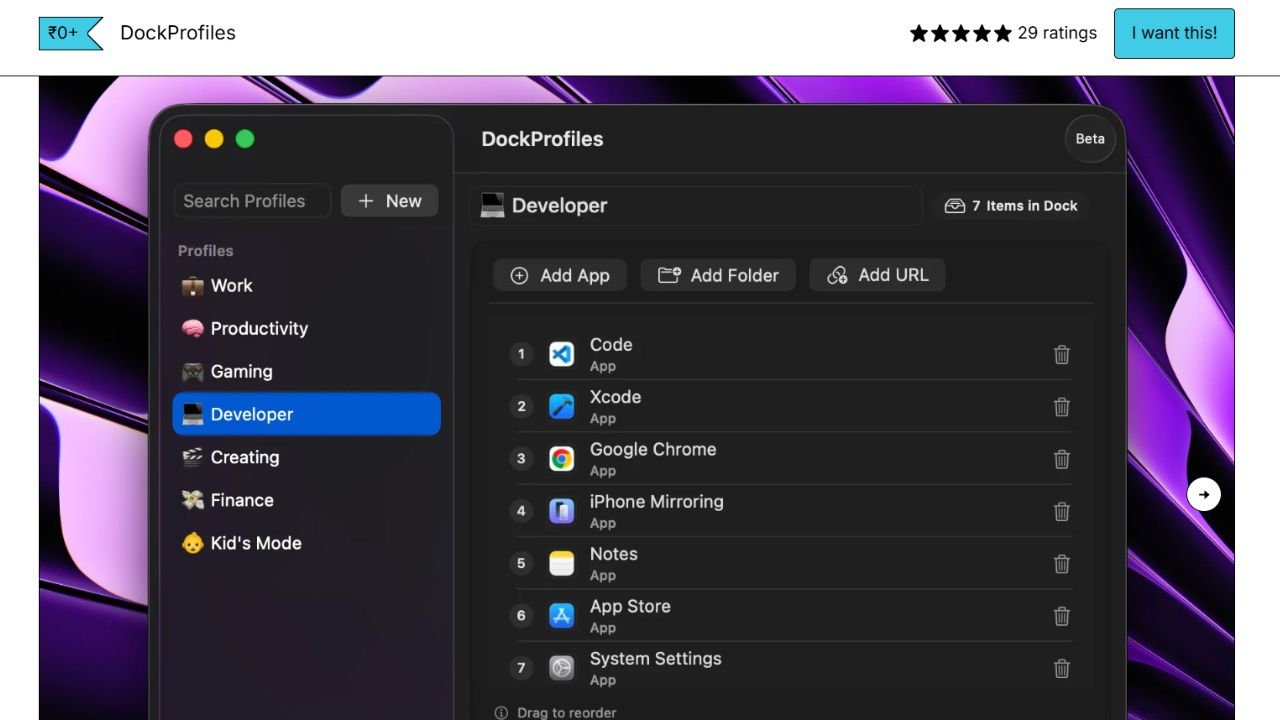The width and height of the screenshot is (1280, 720).
Task: Click the laptop emoji beside Developer title
Action: click(492, 205)
